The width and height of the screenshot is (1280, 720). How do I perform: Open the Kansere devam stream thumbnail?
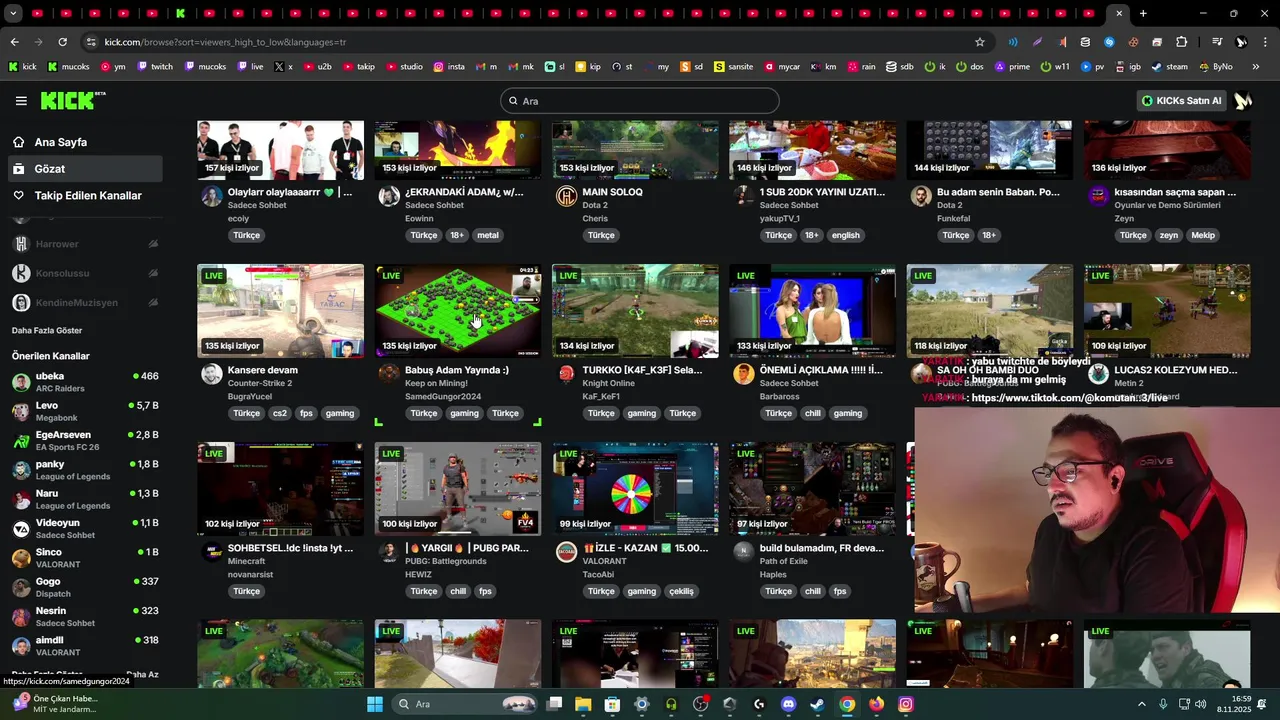281,310
